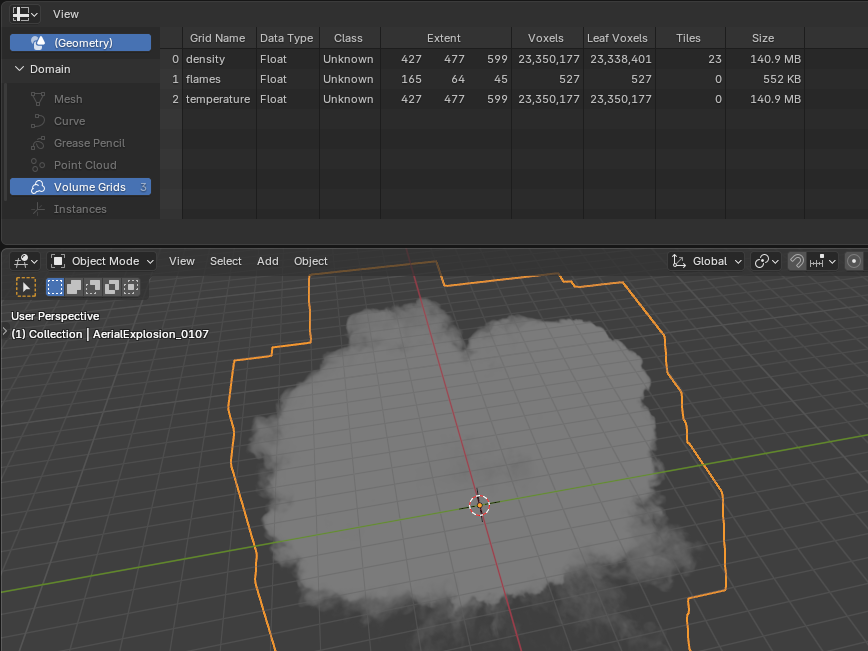This screenshot has height=651, width=868.
Task: Open the spreadsheet View menu
Action: click(66, 14)
